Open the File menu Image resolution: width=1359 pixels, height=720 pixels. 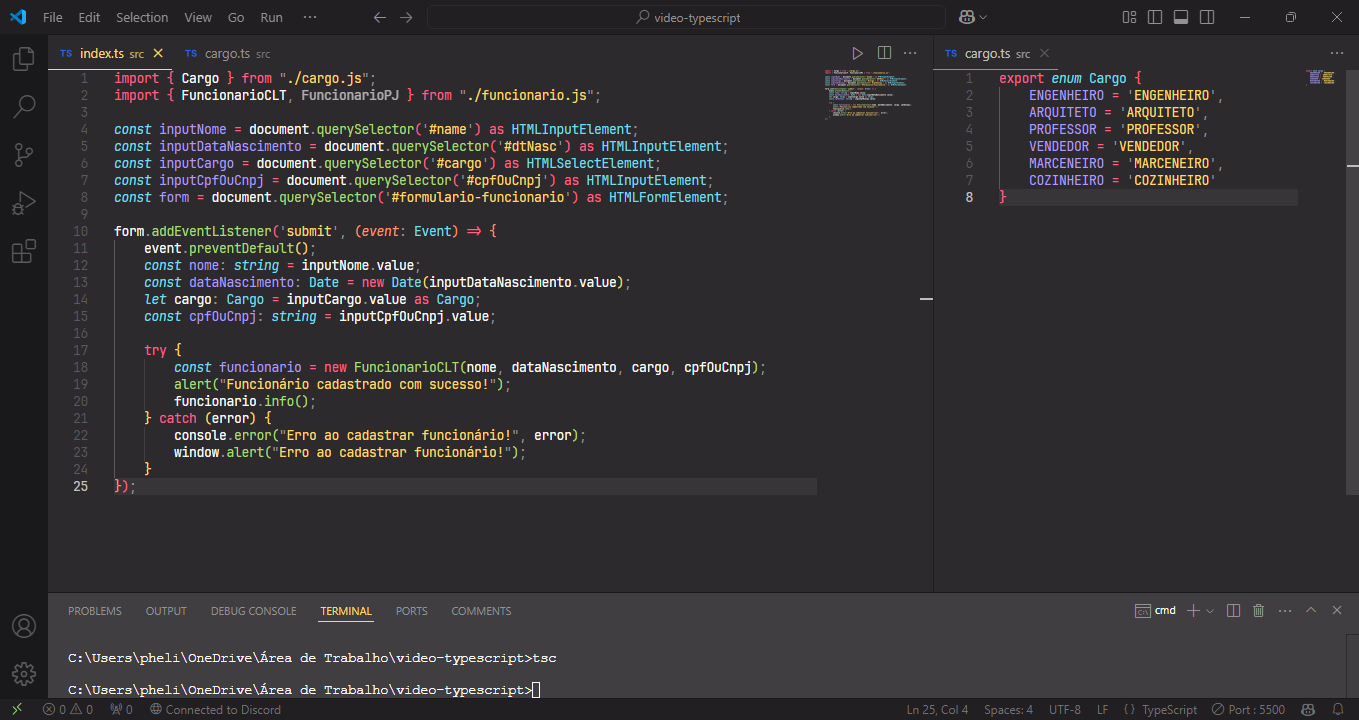53,17
